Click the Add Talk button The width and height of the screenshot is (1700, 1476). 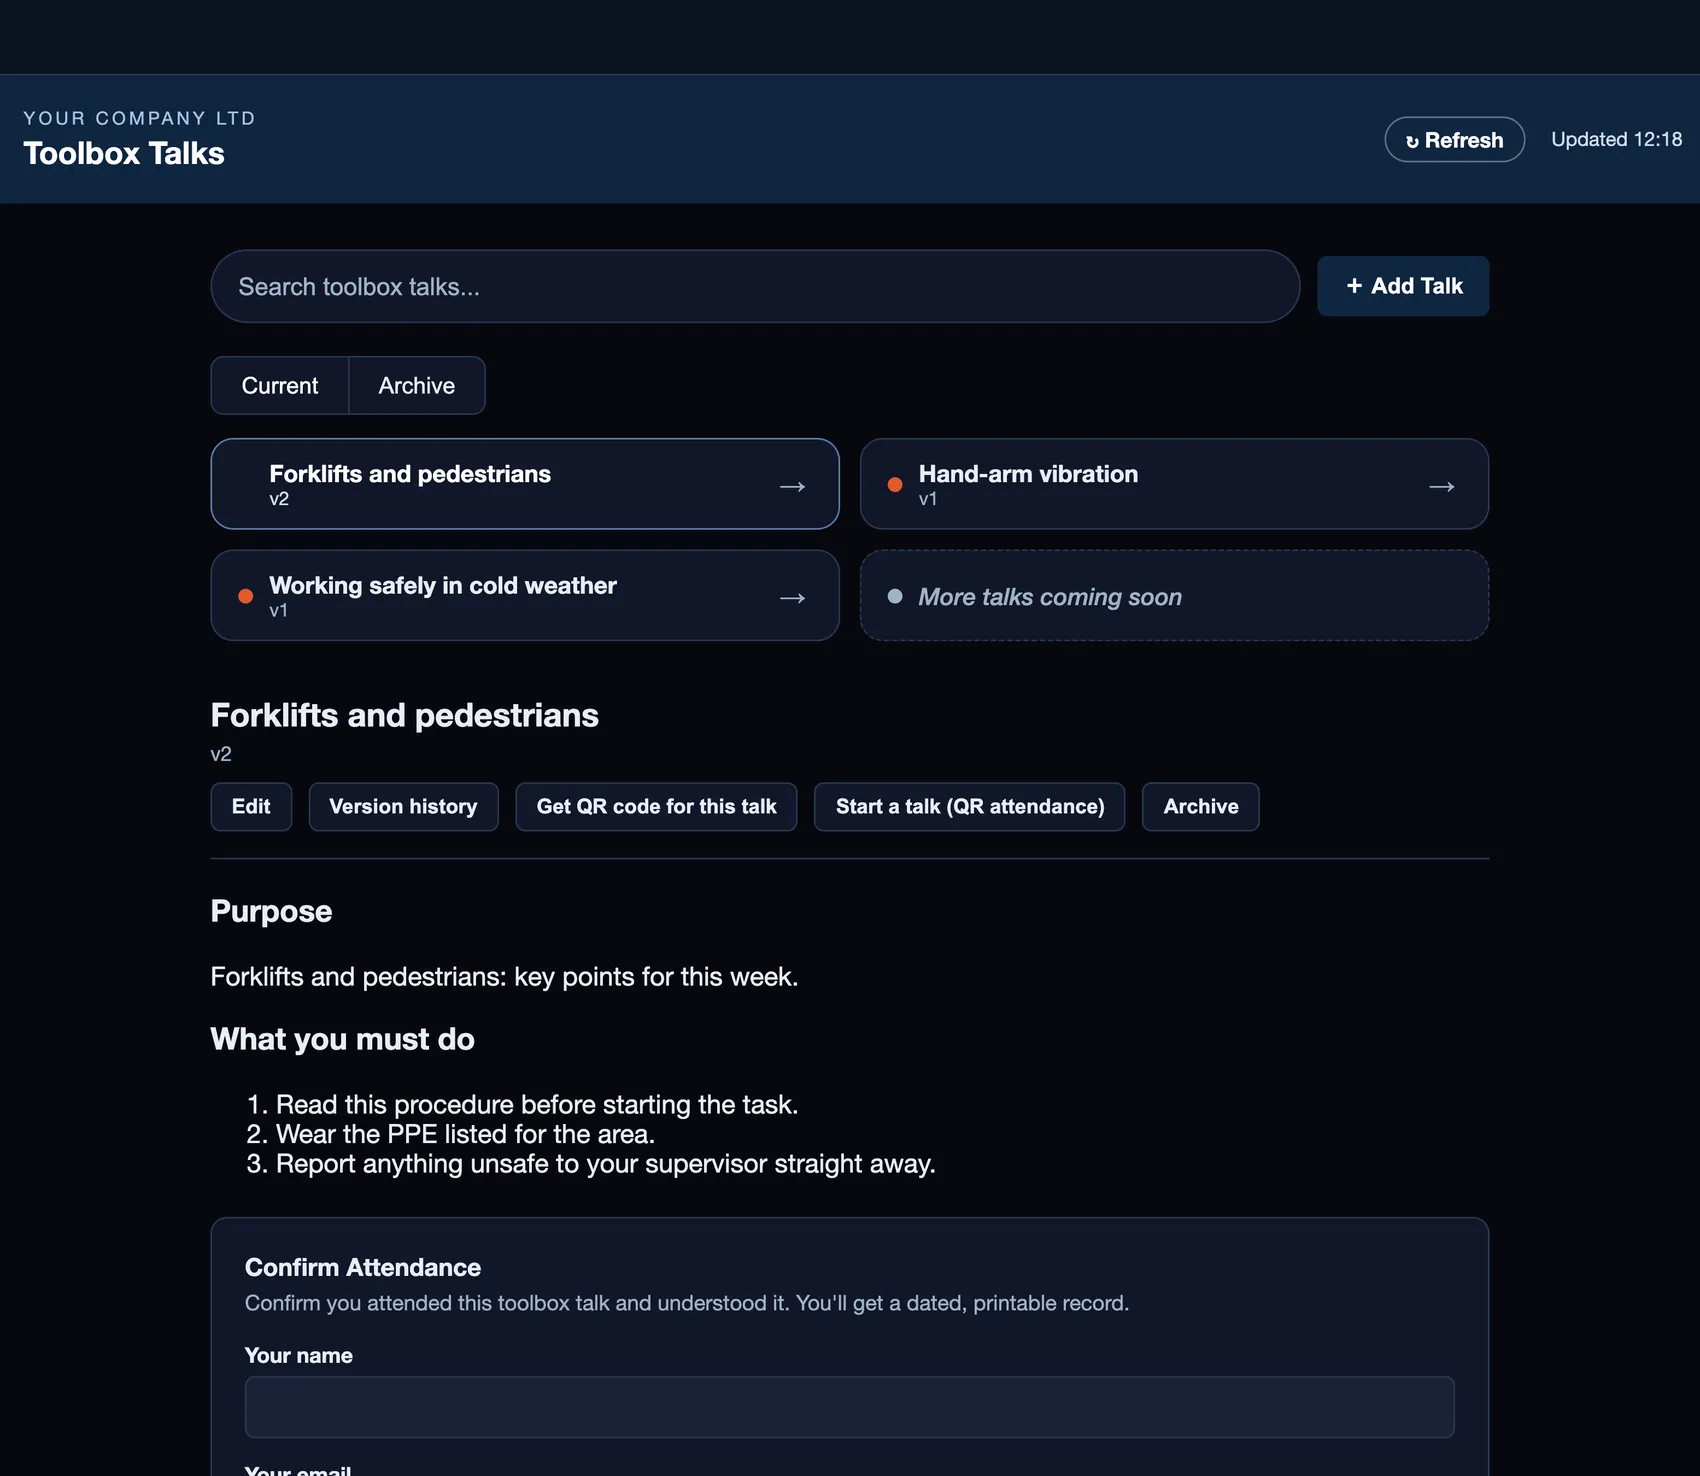[x=1403, y=286]
